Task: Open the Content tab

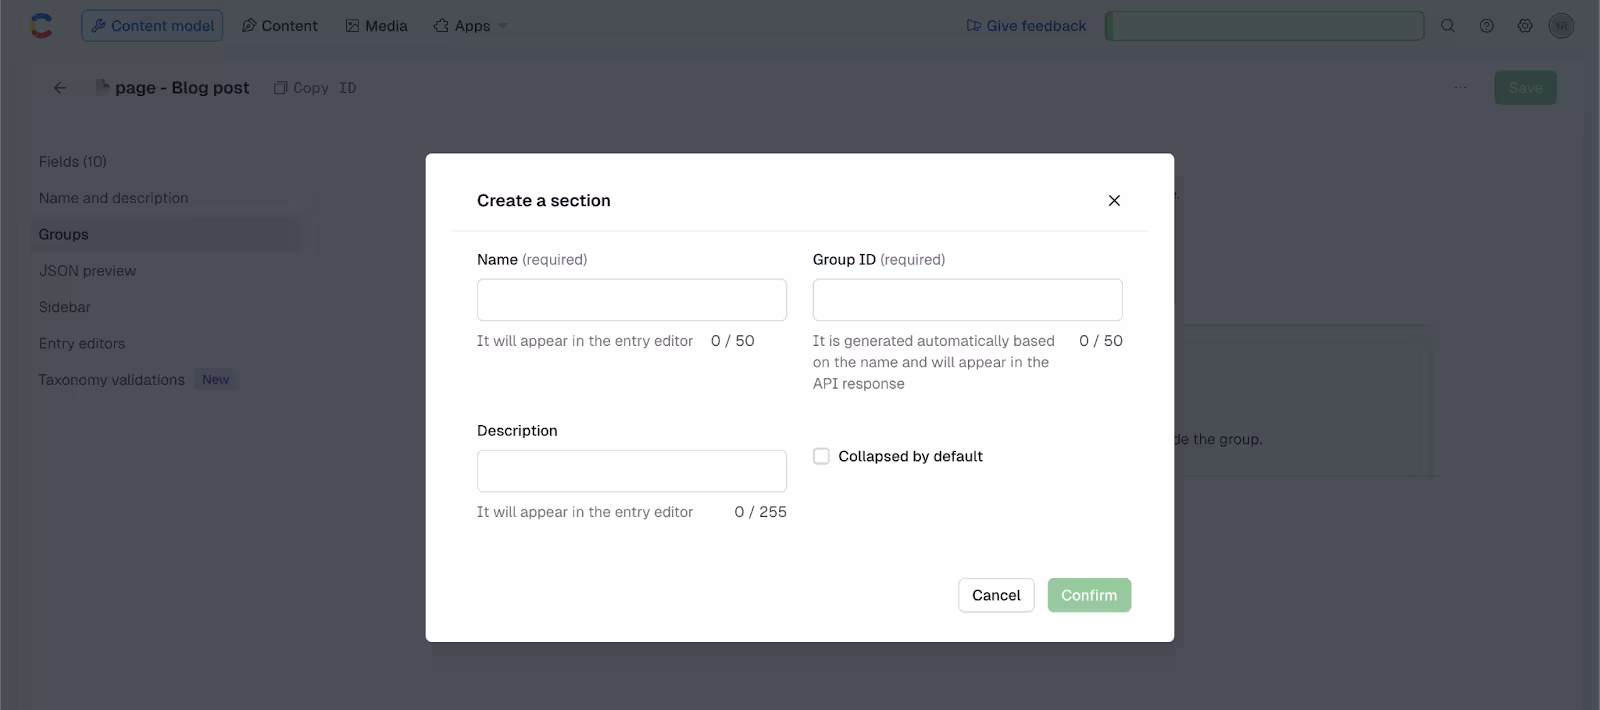Action: pos(280,26)
